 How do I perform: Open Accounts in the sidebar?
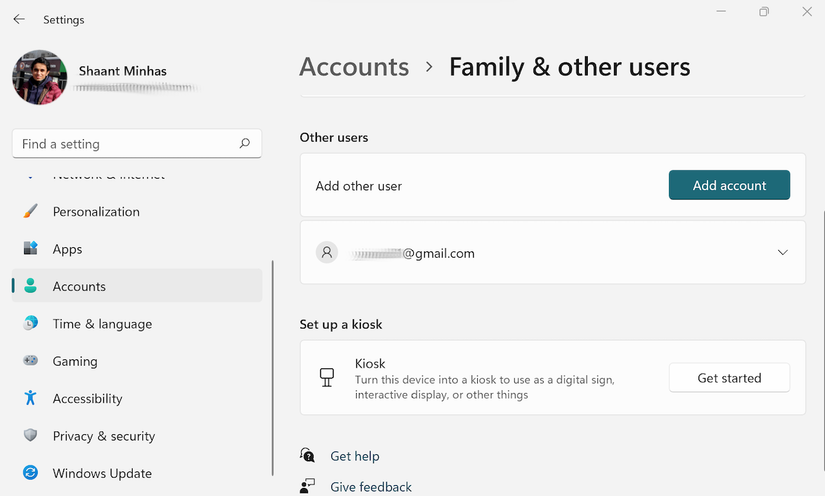(x=79, y=286)
